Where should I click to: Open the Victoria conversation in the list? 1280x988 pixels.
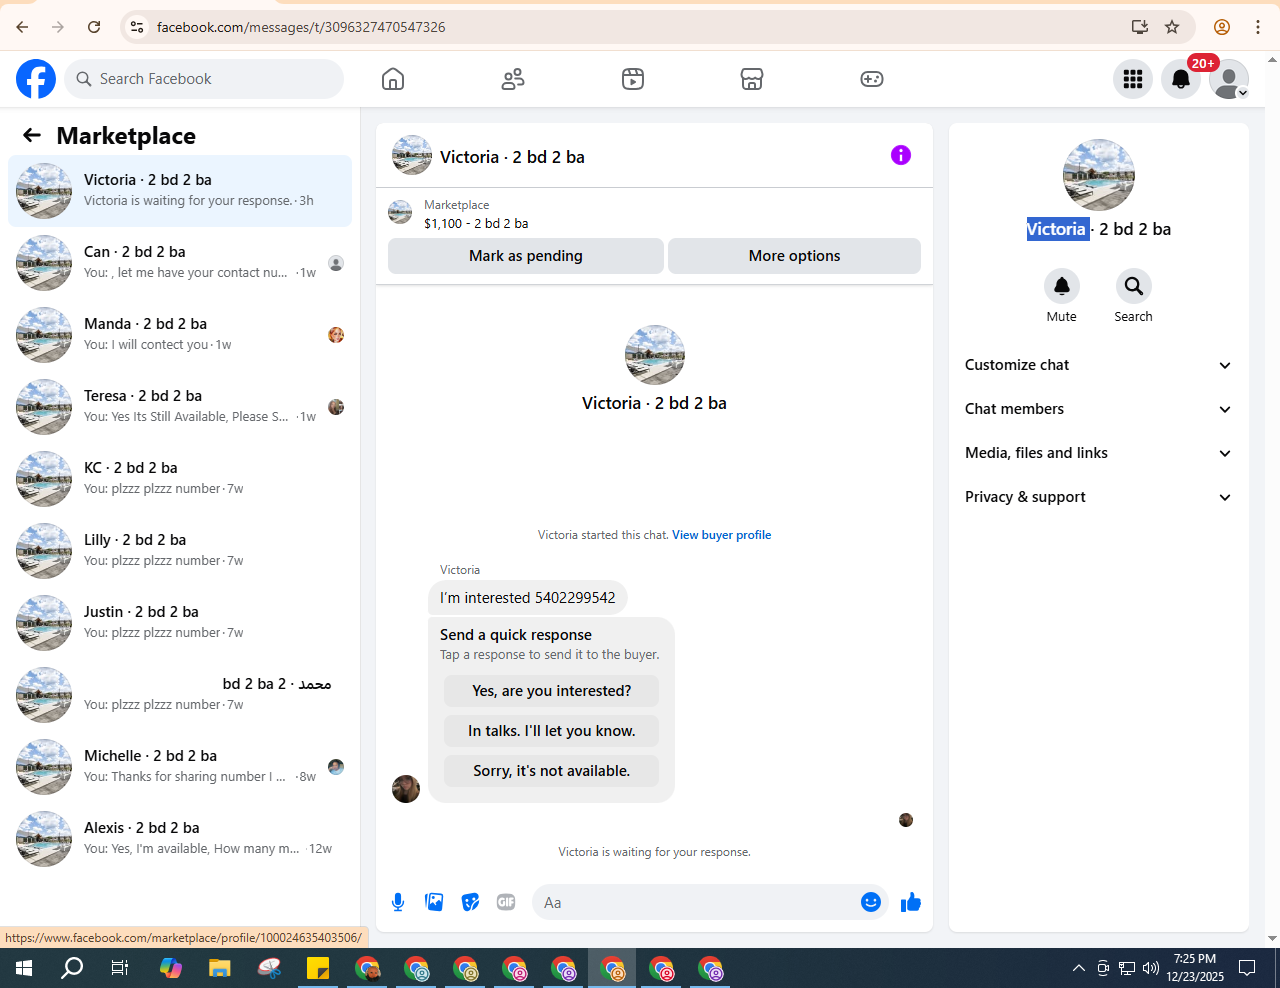click(180, 191)
